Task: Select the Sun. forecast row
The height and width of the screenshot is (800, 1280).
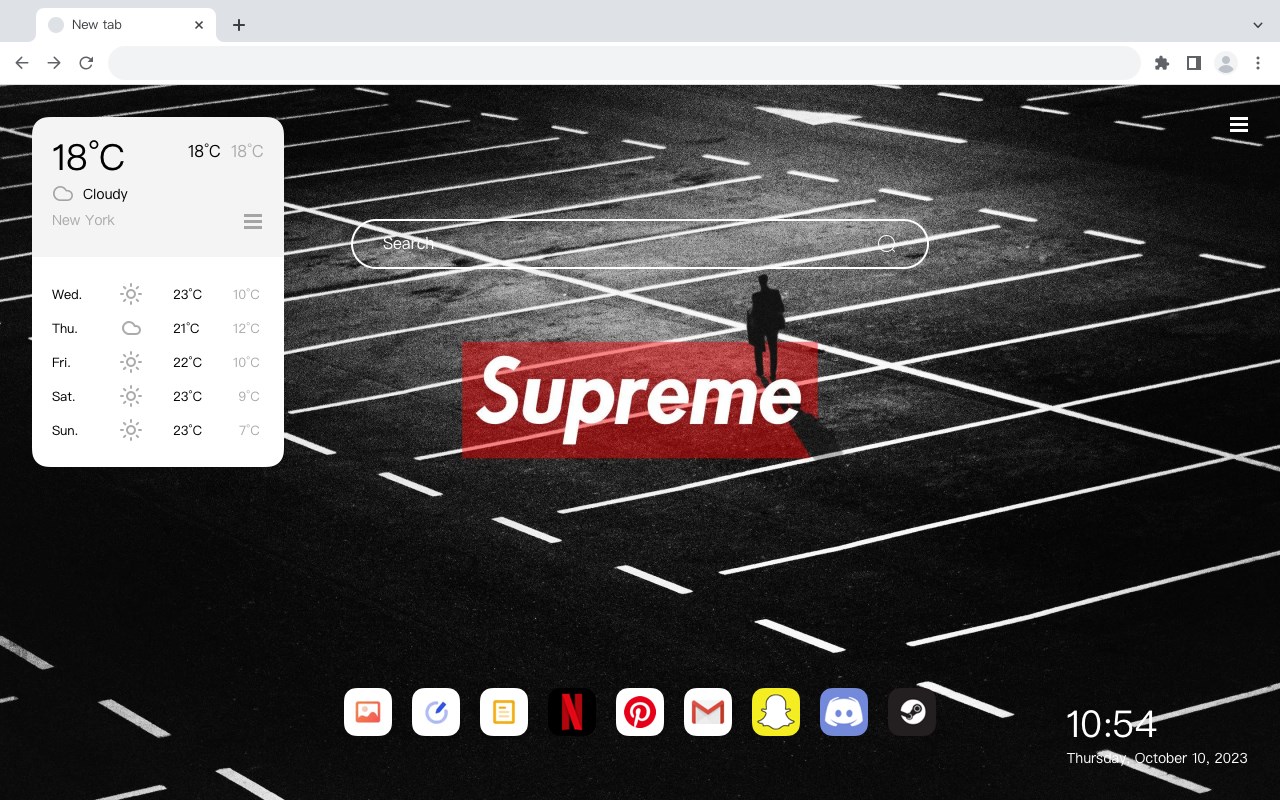Action: [158, 430]
